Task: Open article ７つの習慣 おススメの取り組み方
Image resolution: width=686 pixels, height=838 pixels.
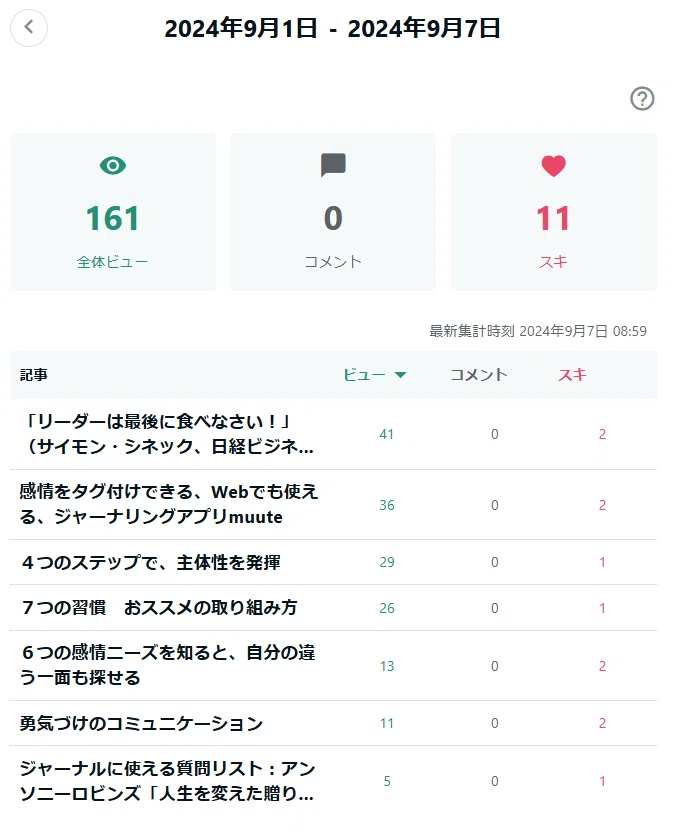Action: pyautogui.click(x=159, y=608)
